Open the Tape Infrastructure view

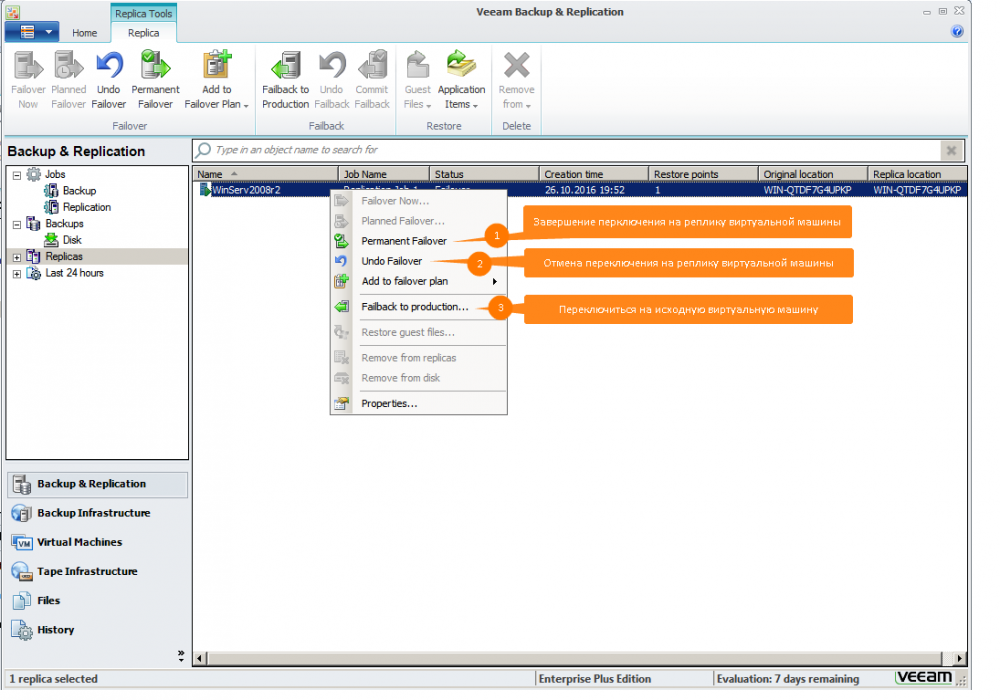[98, 572]
